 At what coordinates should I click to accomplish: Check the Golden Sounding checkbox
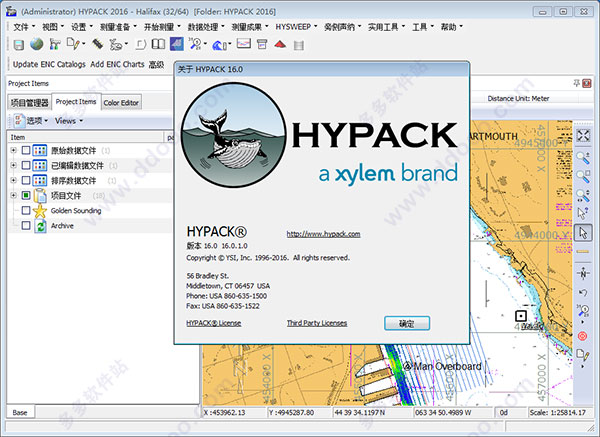tap(26, 210)
